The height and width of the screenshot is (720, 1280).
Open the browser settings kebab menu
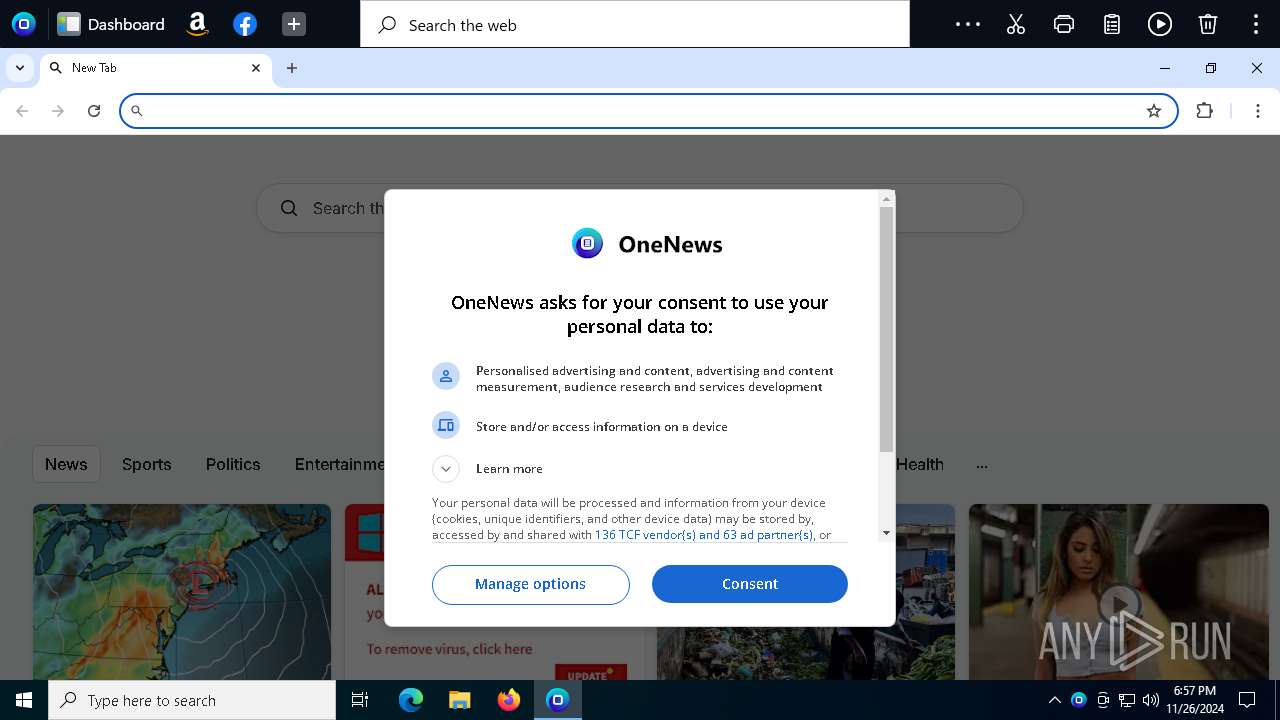(x=1259, y=111)
